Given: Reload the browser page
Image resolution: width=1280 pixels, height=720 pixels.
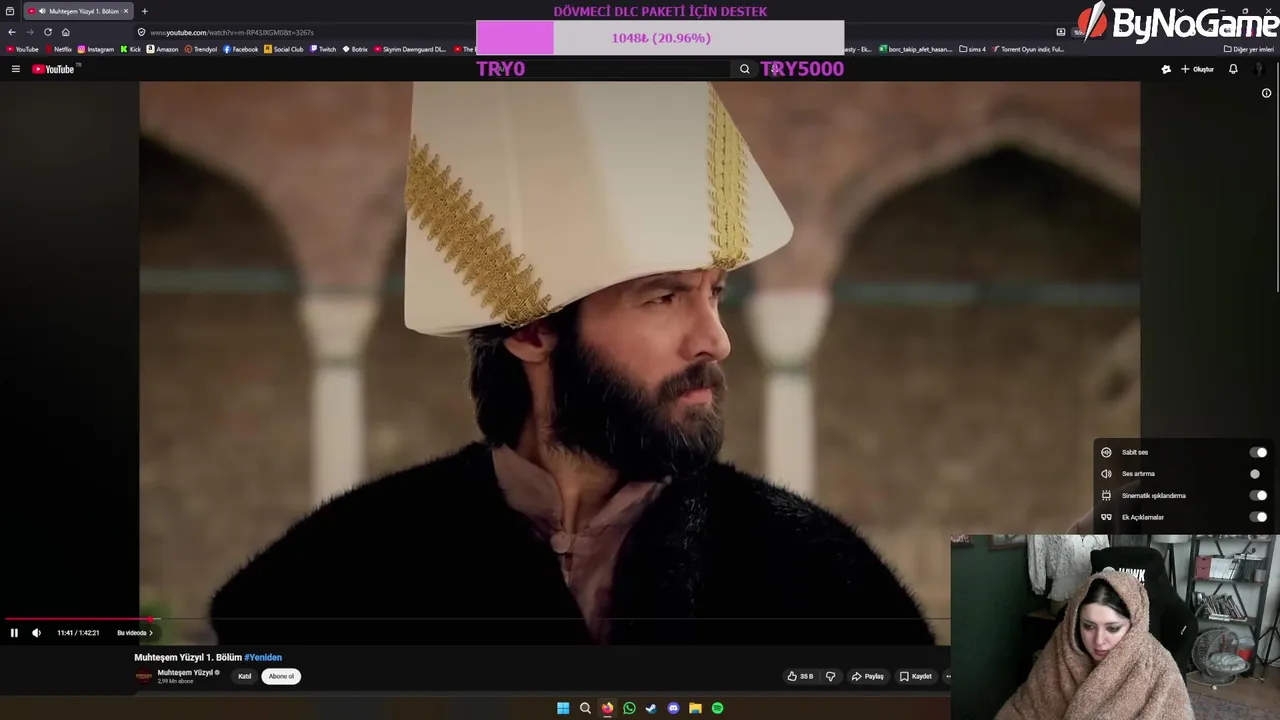Looking at the screenshot, I should click(47, 32).
